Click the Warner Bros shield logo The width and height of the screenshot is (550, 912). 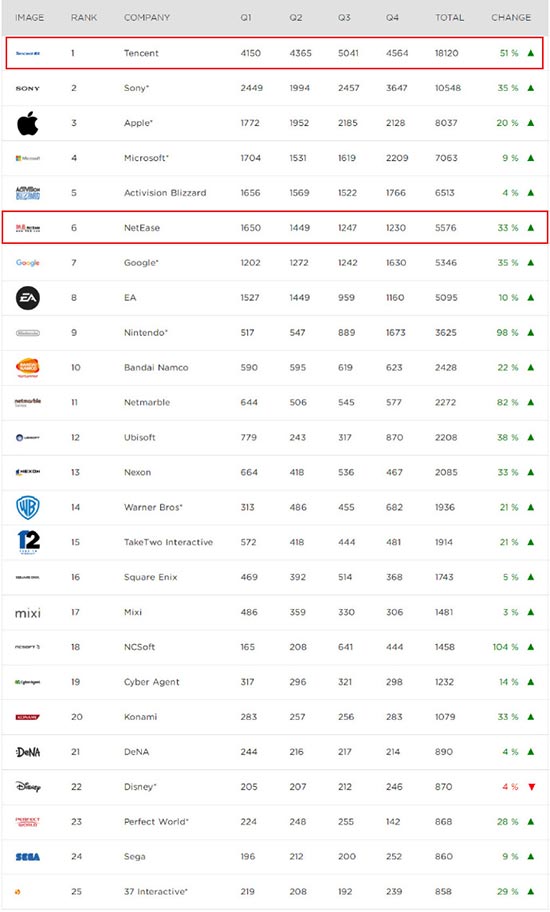(27, 507)
